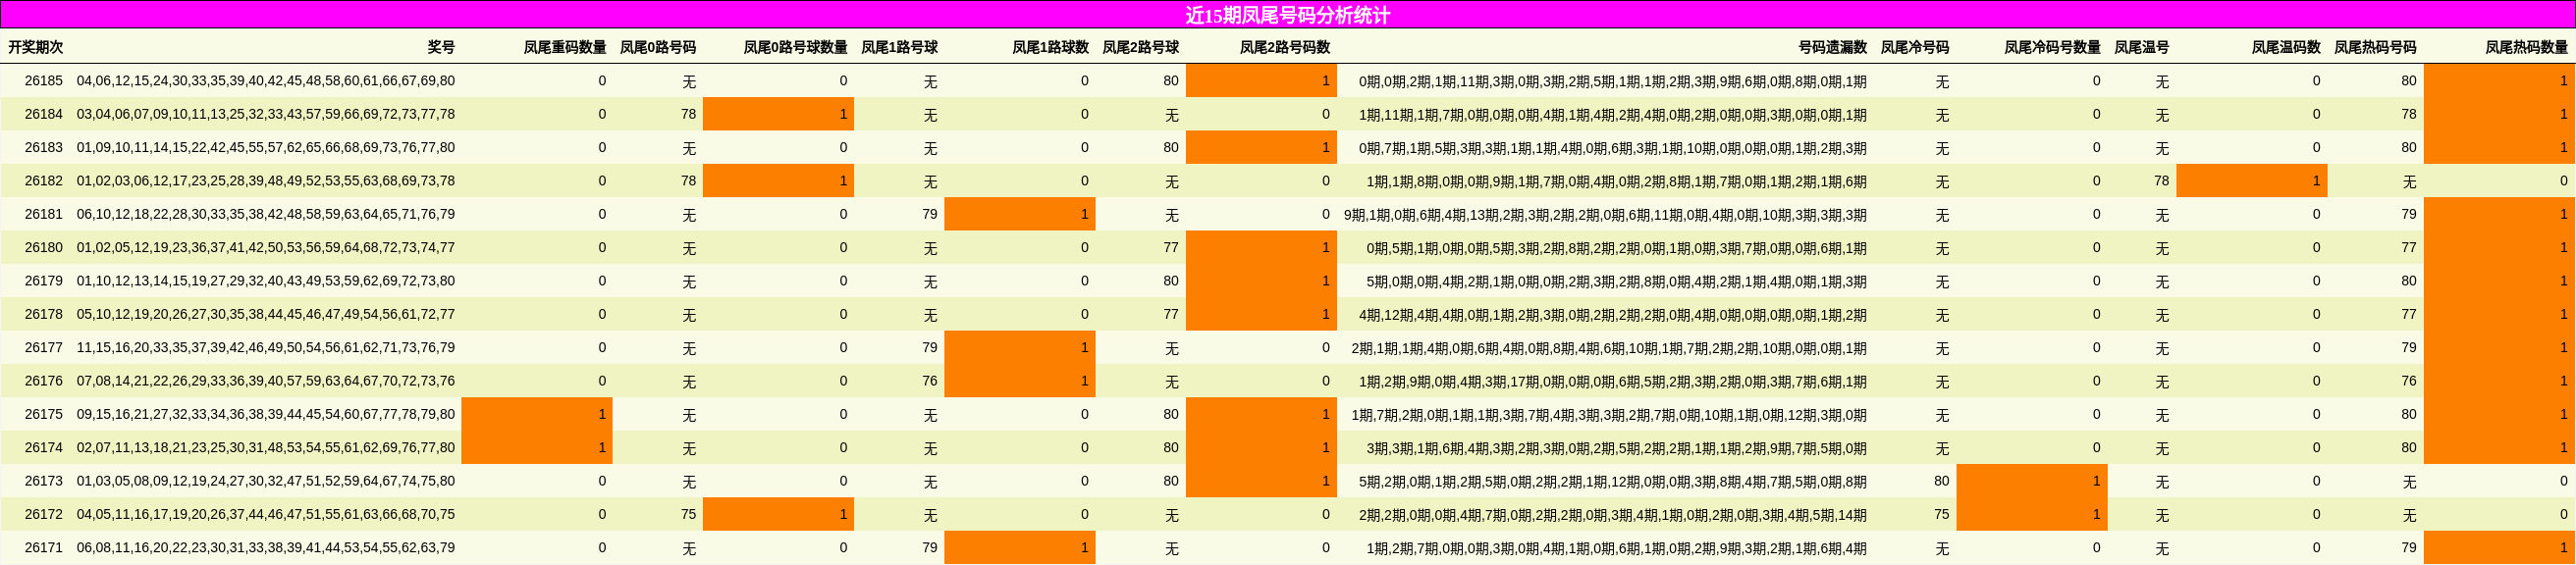Click 26184 winning numbers starting 03,04,06,07
This screenshot has width=2576, height=565.
266,114
